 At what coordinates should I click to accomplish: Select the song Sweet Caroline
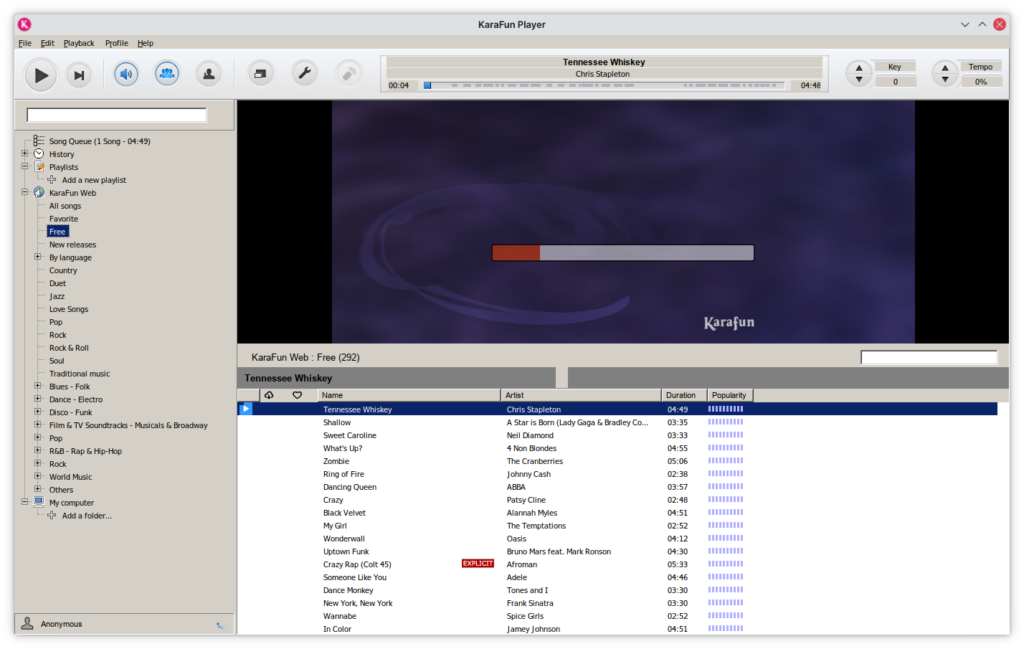tap(349, 435)
